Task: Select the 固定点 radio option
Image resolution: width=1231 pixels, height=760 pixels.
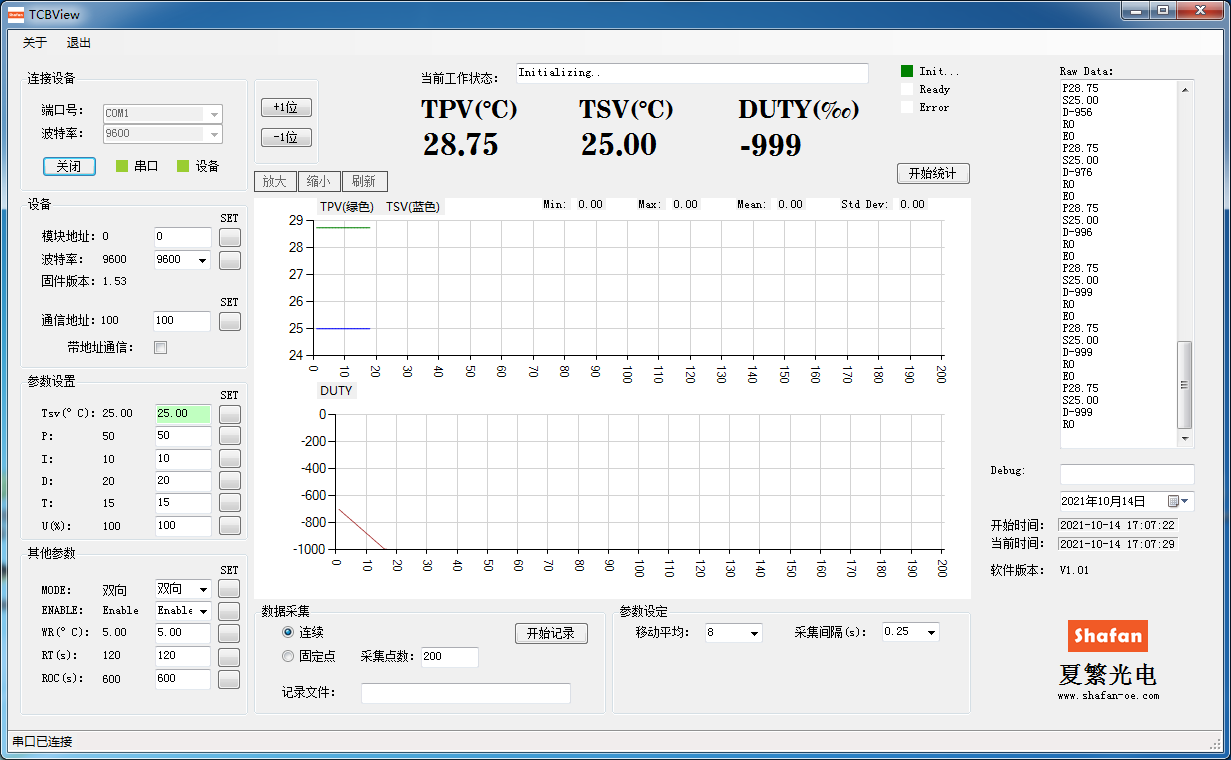Action: [288, 656]
